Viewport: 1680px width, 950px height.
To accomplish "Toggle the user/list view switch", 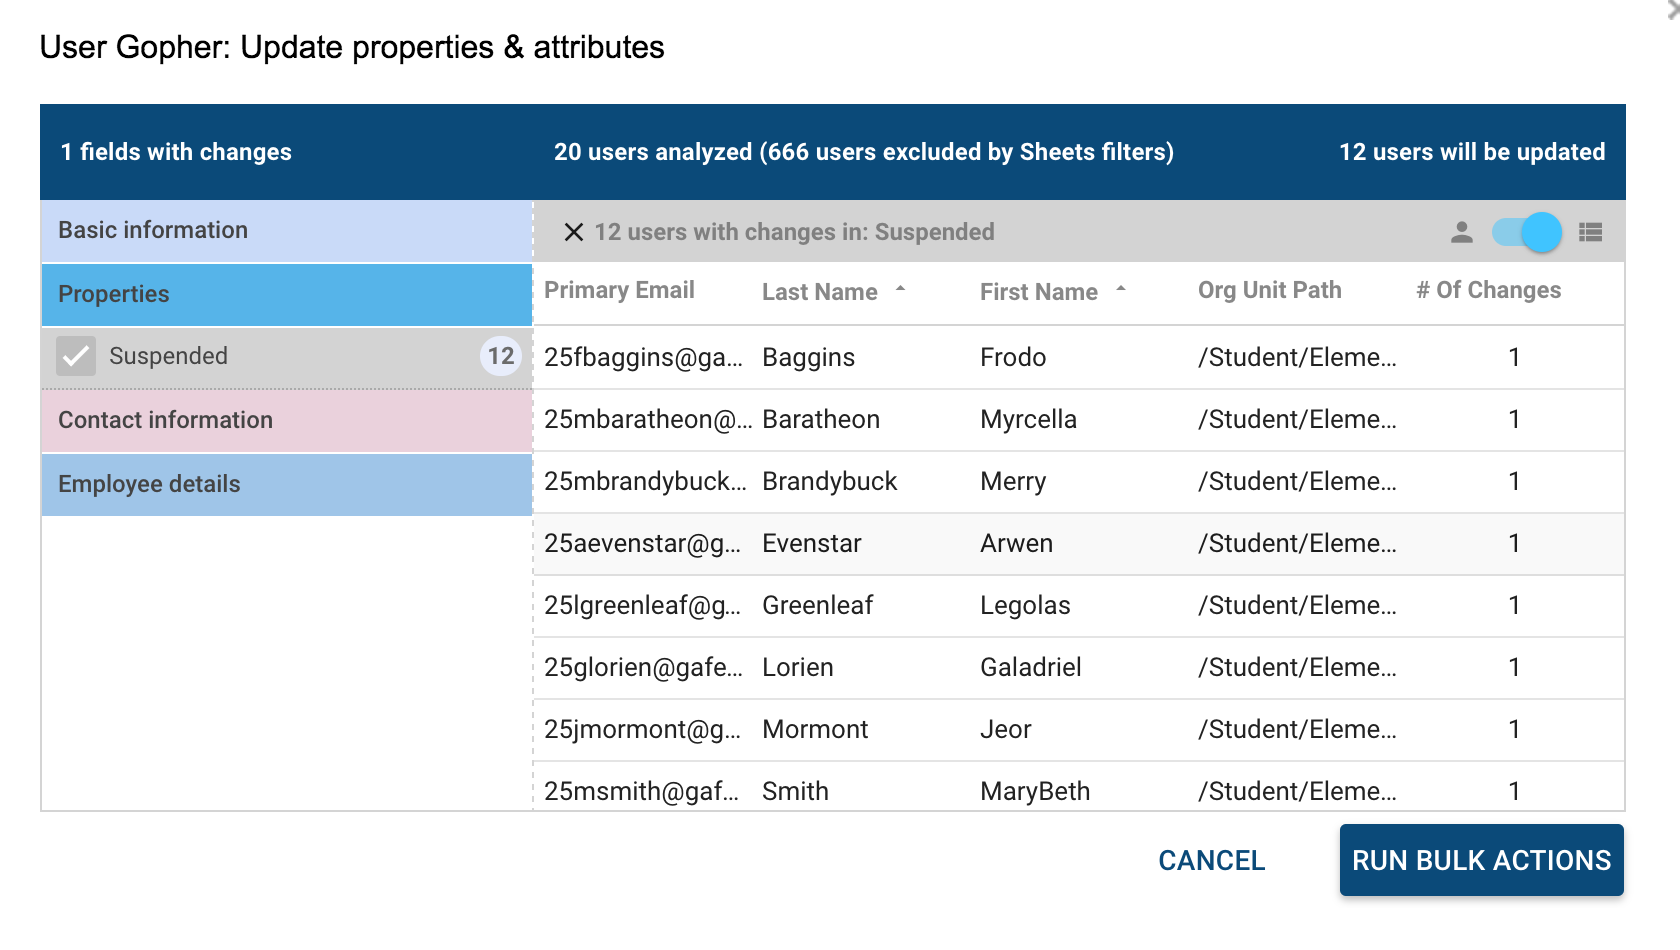I will tap(1527, 232).
